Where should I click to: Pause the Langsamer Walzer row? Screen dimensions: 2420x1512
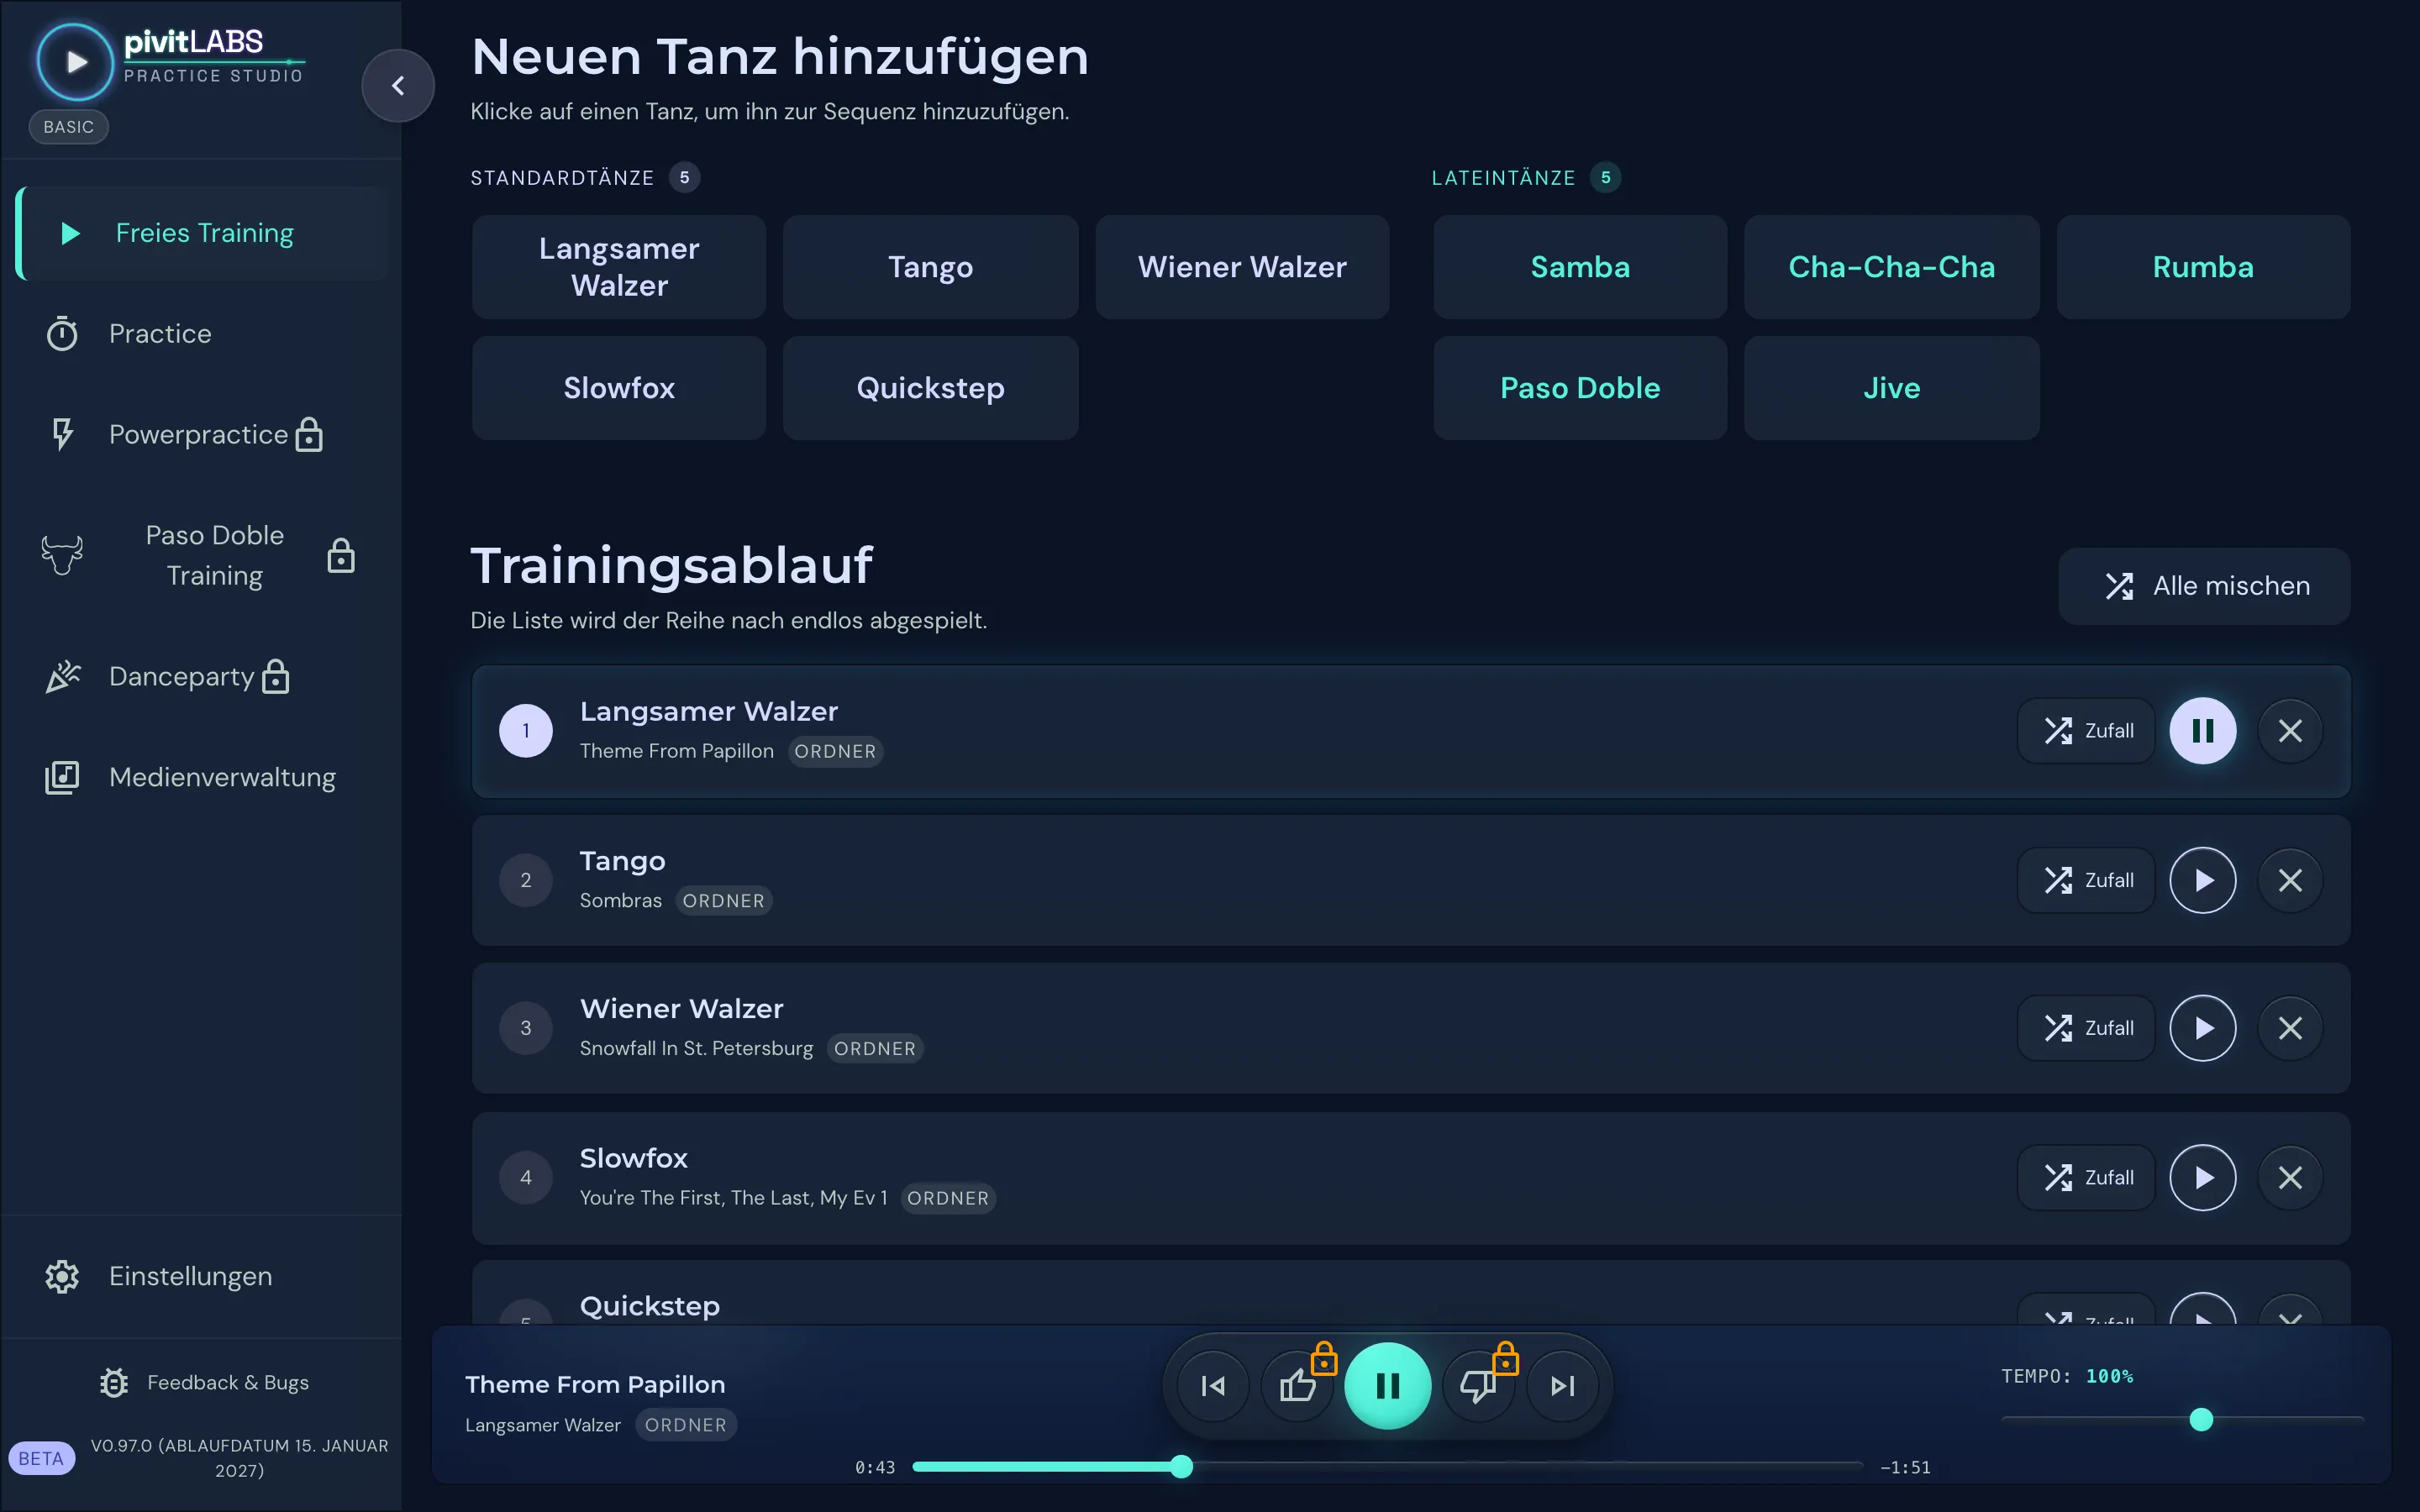click(x=2203, y=731)
